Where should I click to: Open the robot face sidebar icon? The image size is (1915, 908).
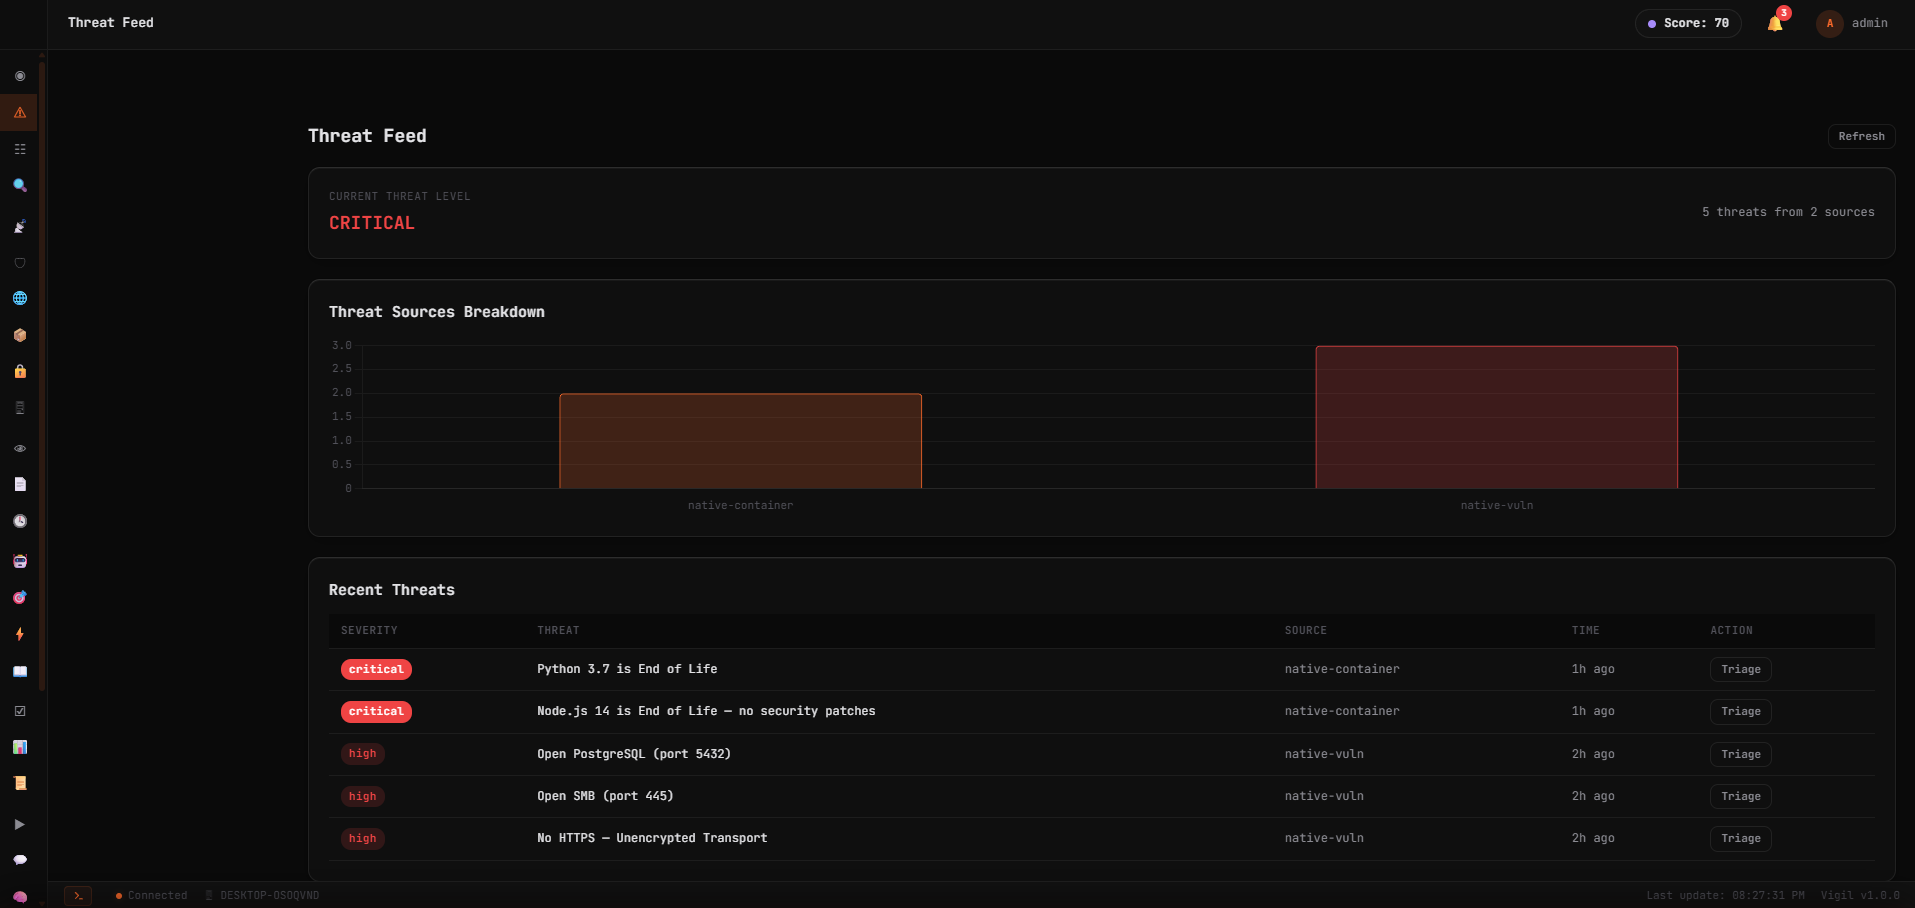coord(20,561)
